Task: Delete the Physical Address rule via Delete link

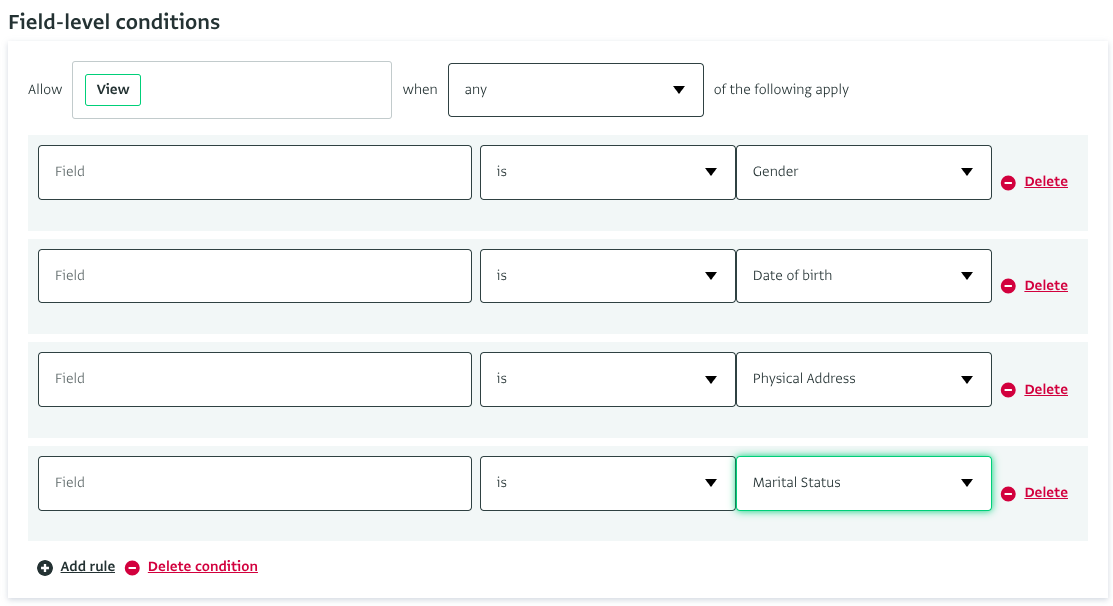Action: coord(1046,389)
